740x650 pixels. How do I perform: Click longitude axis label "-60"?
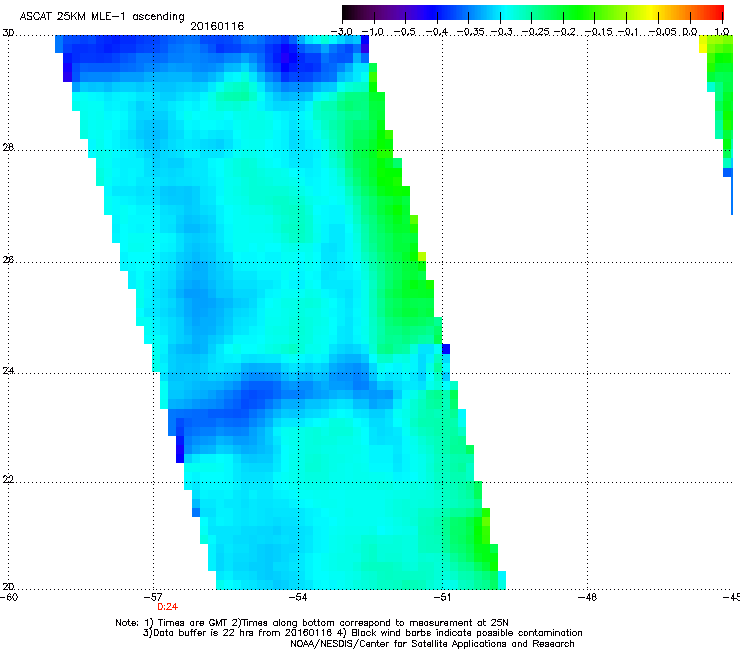(9, 598)
